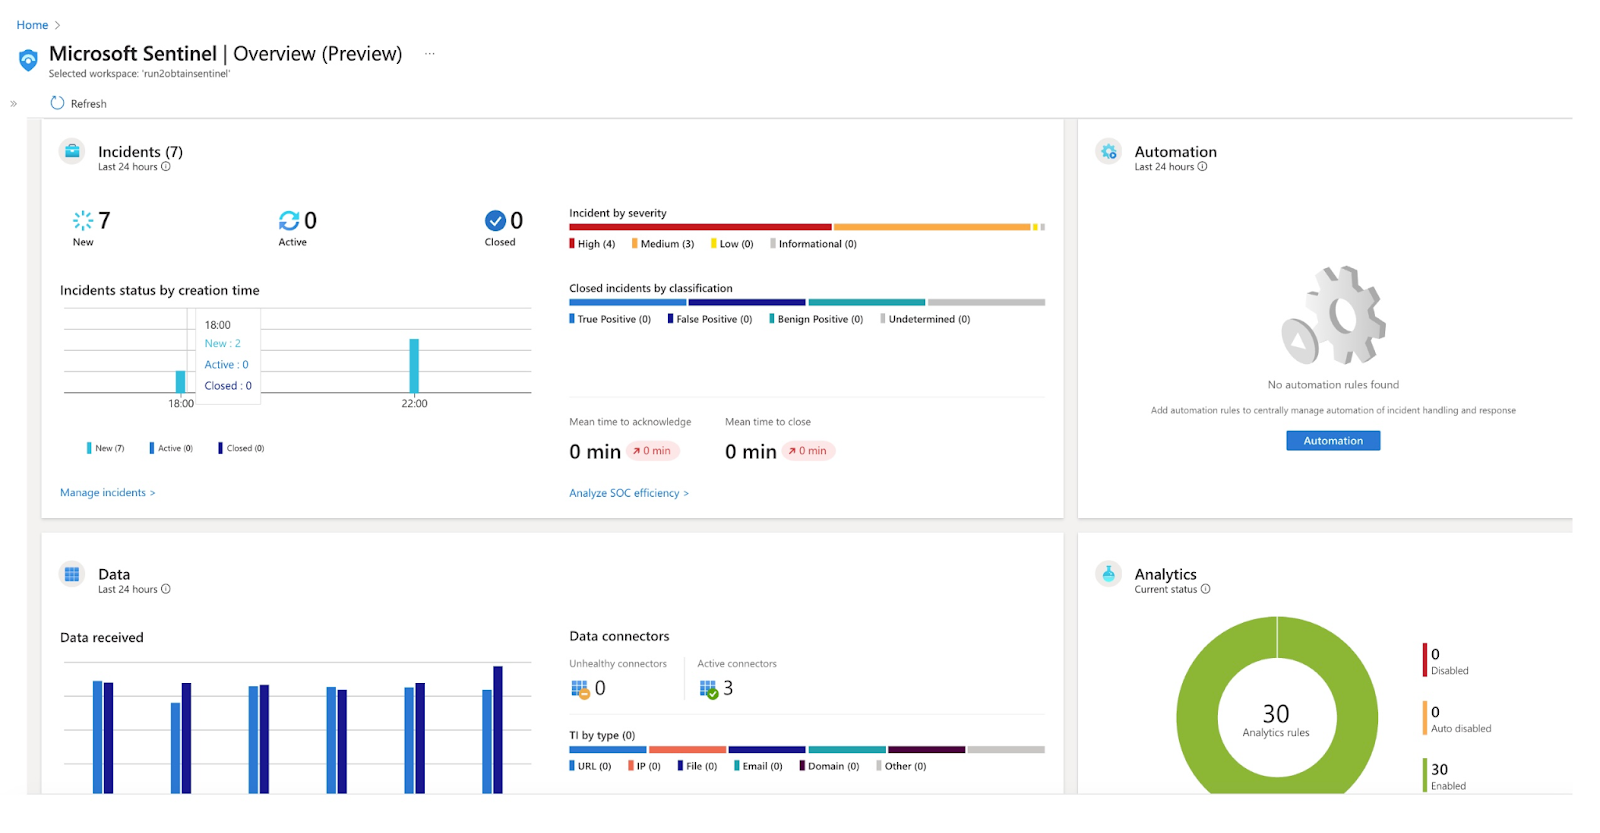Click the Domain (0) TI type legend
Screen dimensions: 1600x833
(830, 766)
